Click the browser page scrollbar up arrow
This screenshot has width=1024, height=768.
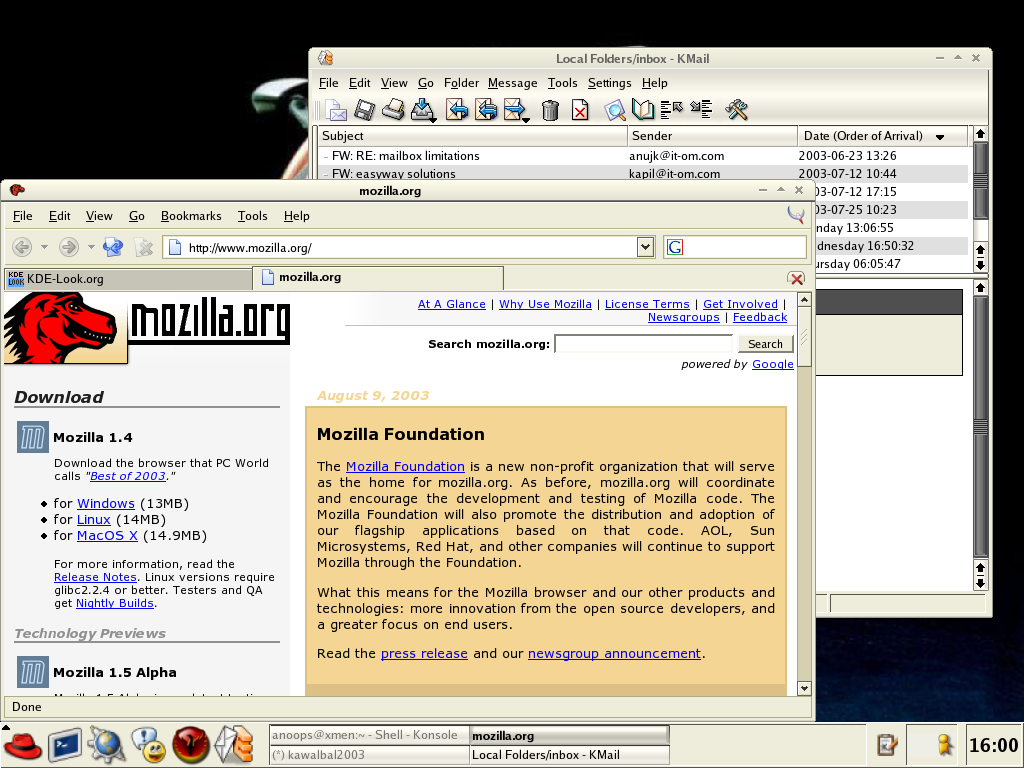pos(805,300)
